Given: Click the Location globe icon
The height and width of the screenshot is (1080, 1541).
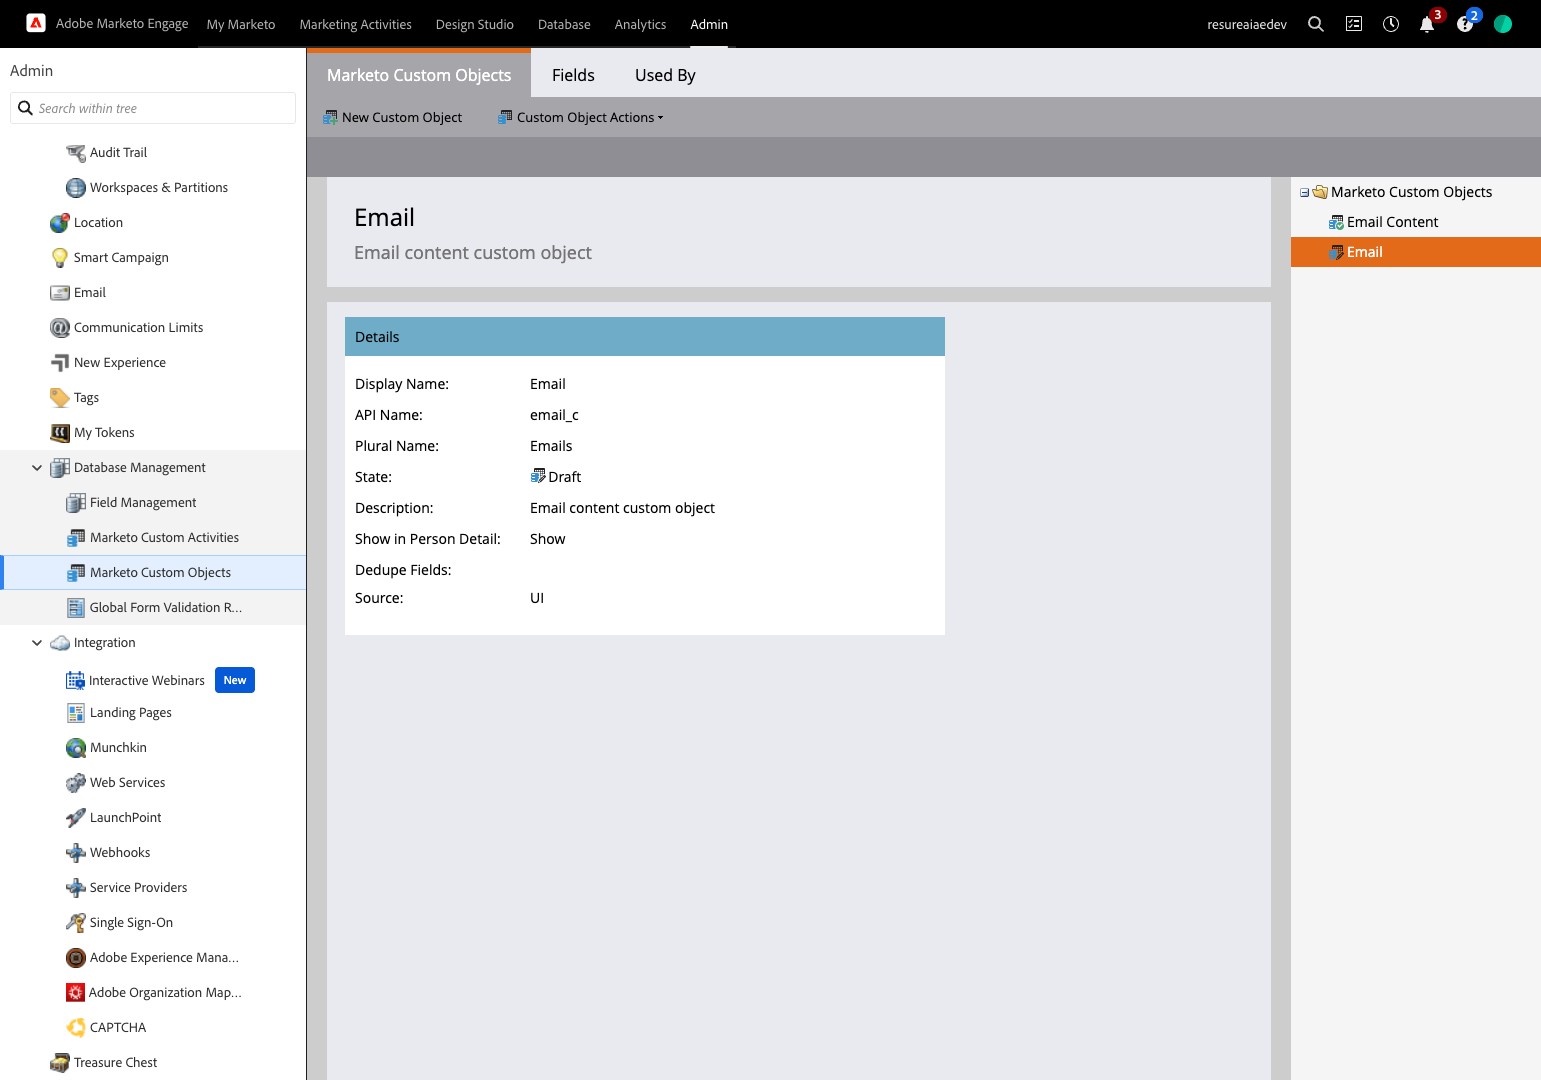Looking at the screenshot, I should (x=60, y=223).
